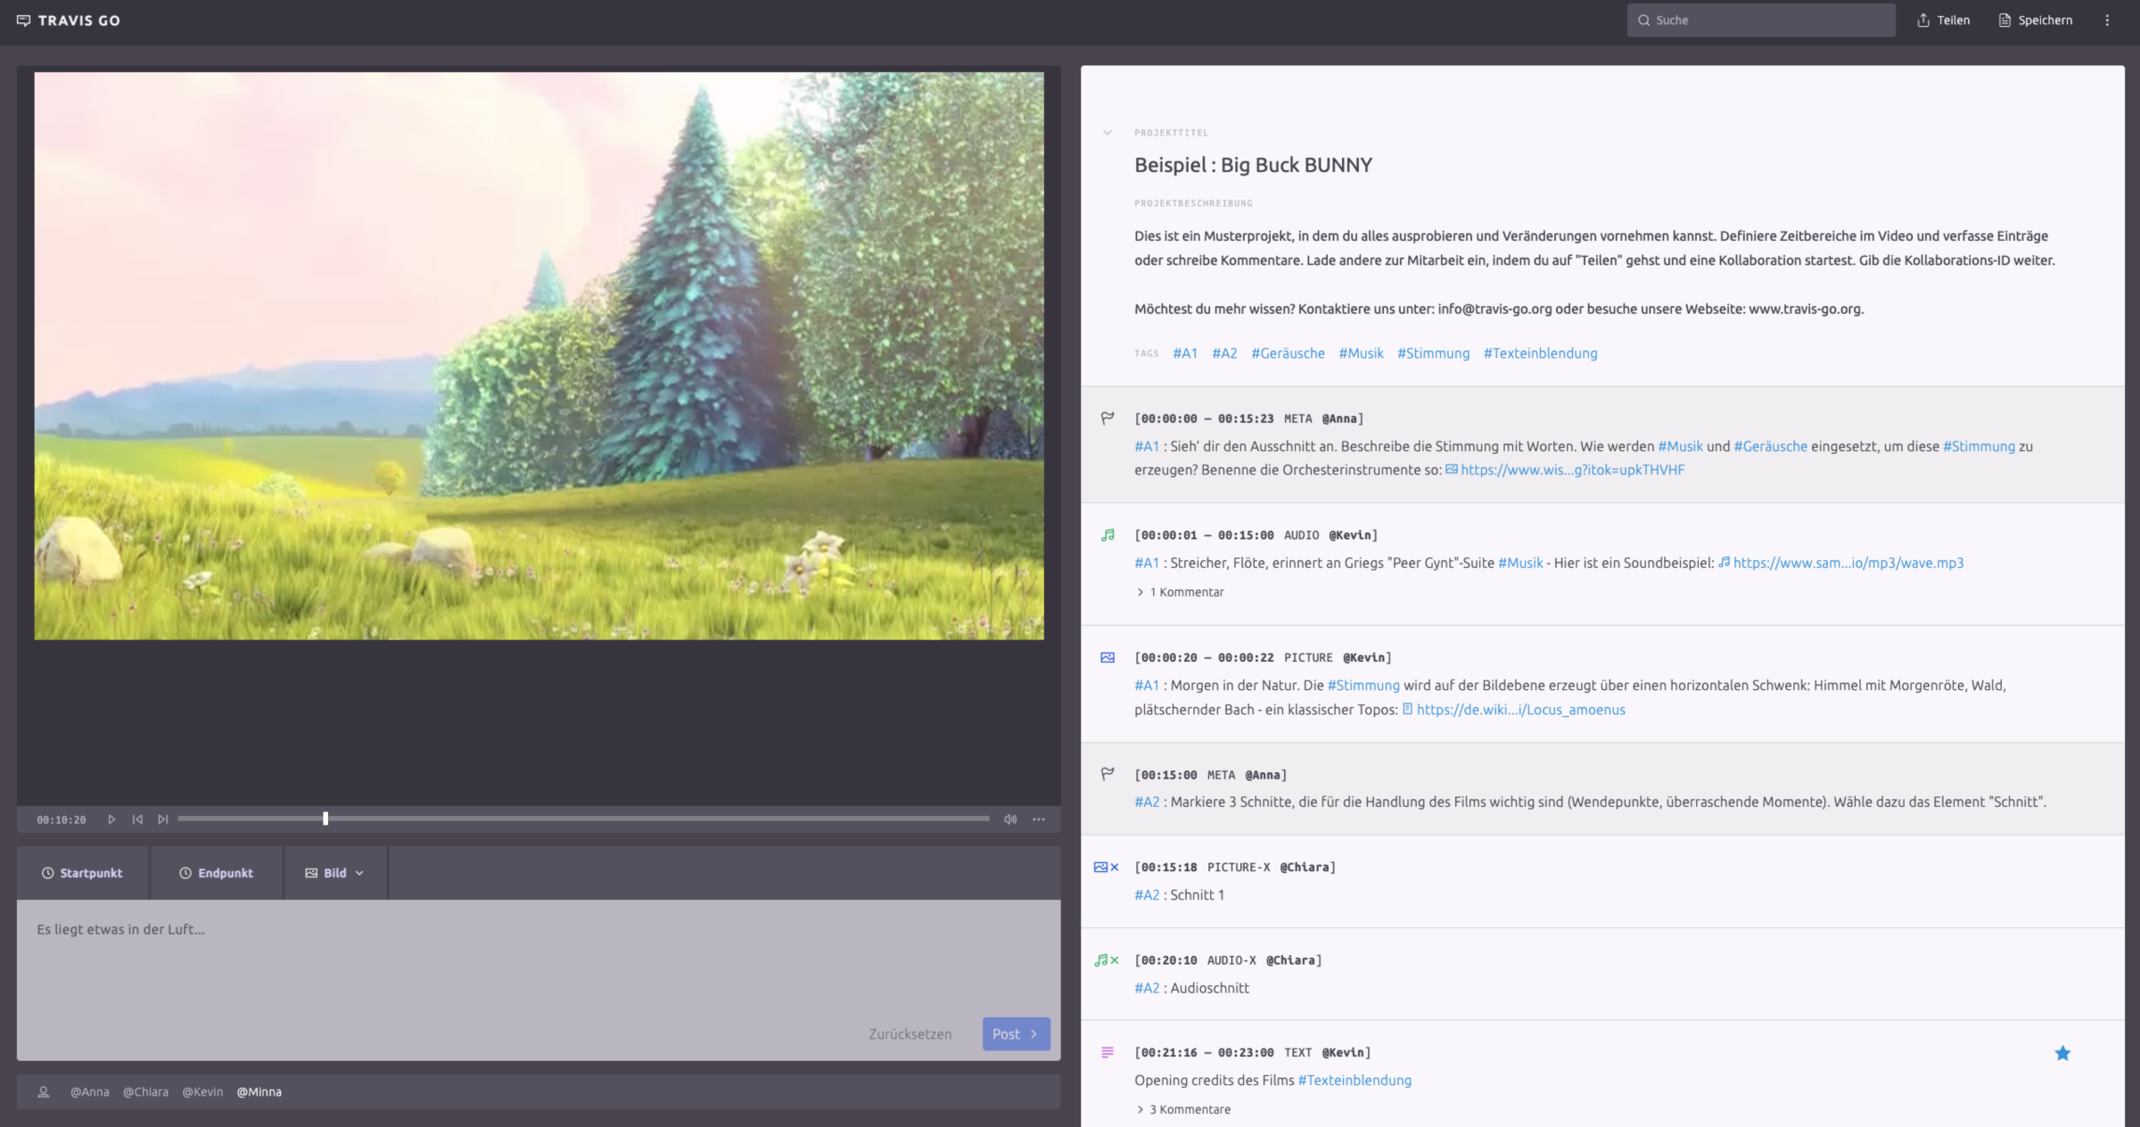Viewport: 2140px width, 1127px height.
Task: Skip to previous marker with skip-back icon
Action: click(x=137, y=818)
